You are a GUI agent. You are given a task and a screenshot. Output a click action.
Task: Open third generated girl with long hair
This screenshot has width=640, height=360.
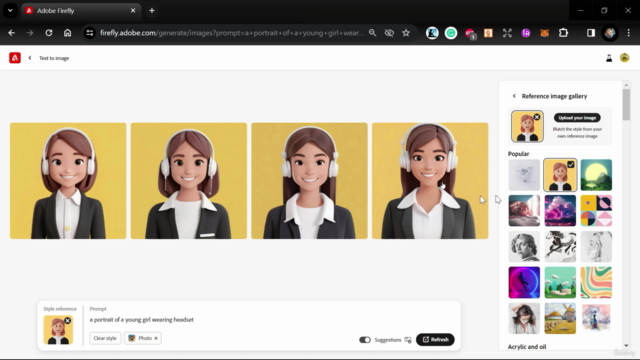pyautogui.click(x=309, y=181)
